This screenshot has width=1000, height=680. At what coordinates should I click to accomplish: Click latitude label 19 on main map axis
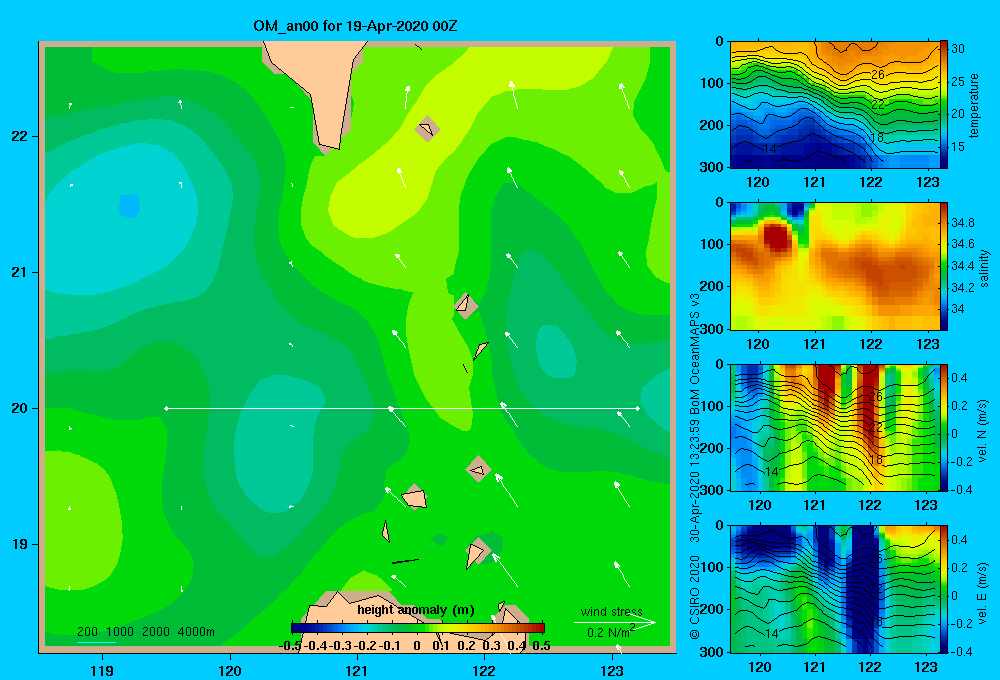click(20, 544)
